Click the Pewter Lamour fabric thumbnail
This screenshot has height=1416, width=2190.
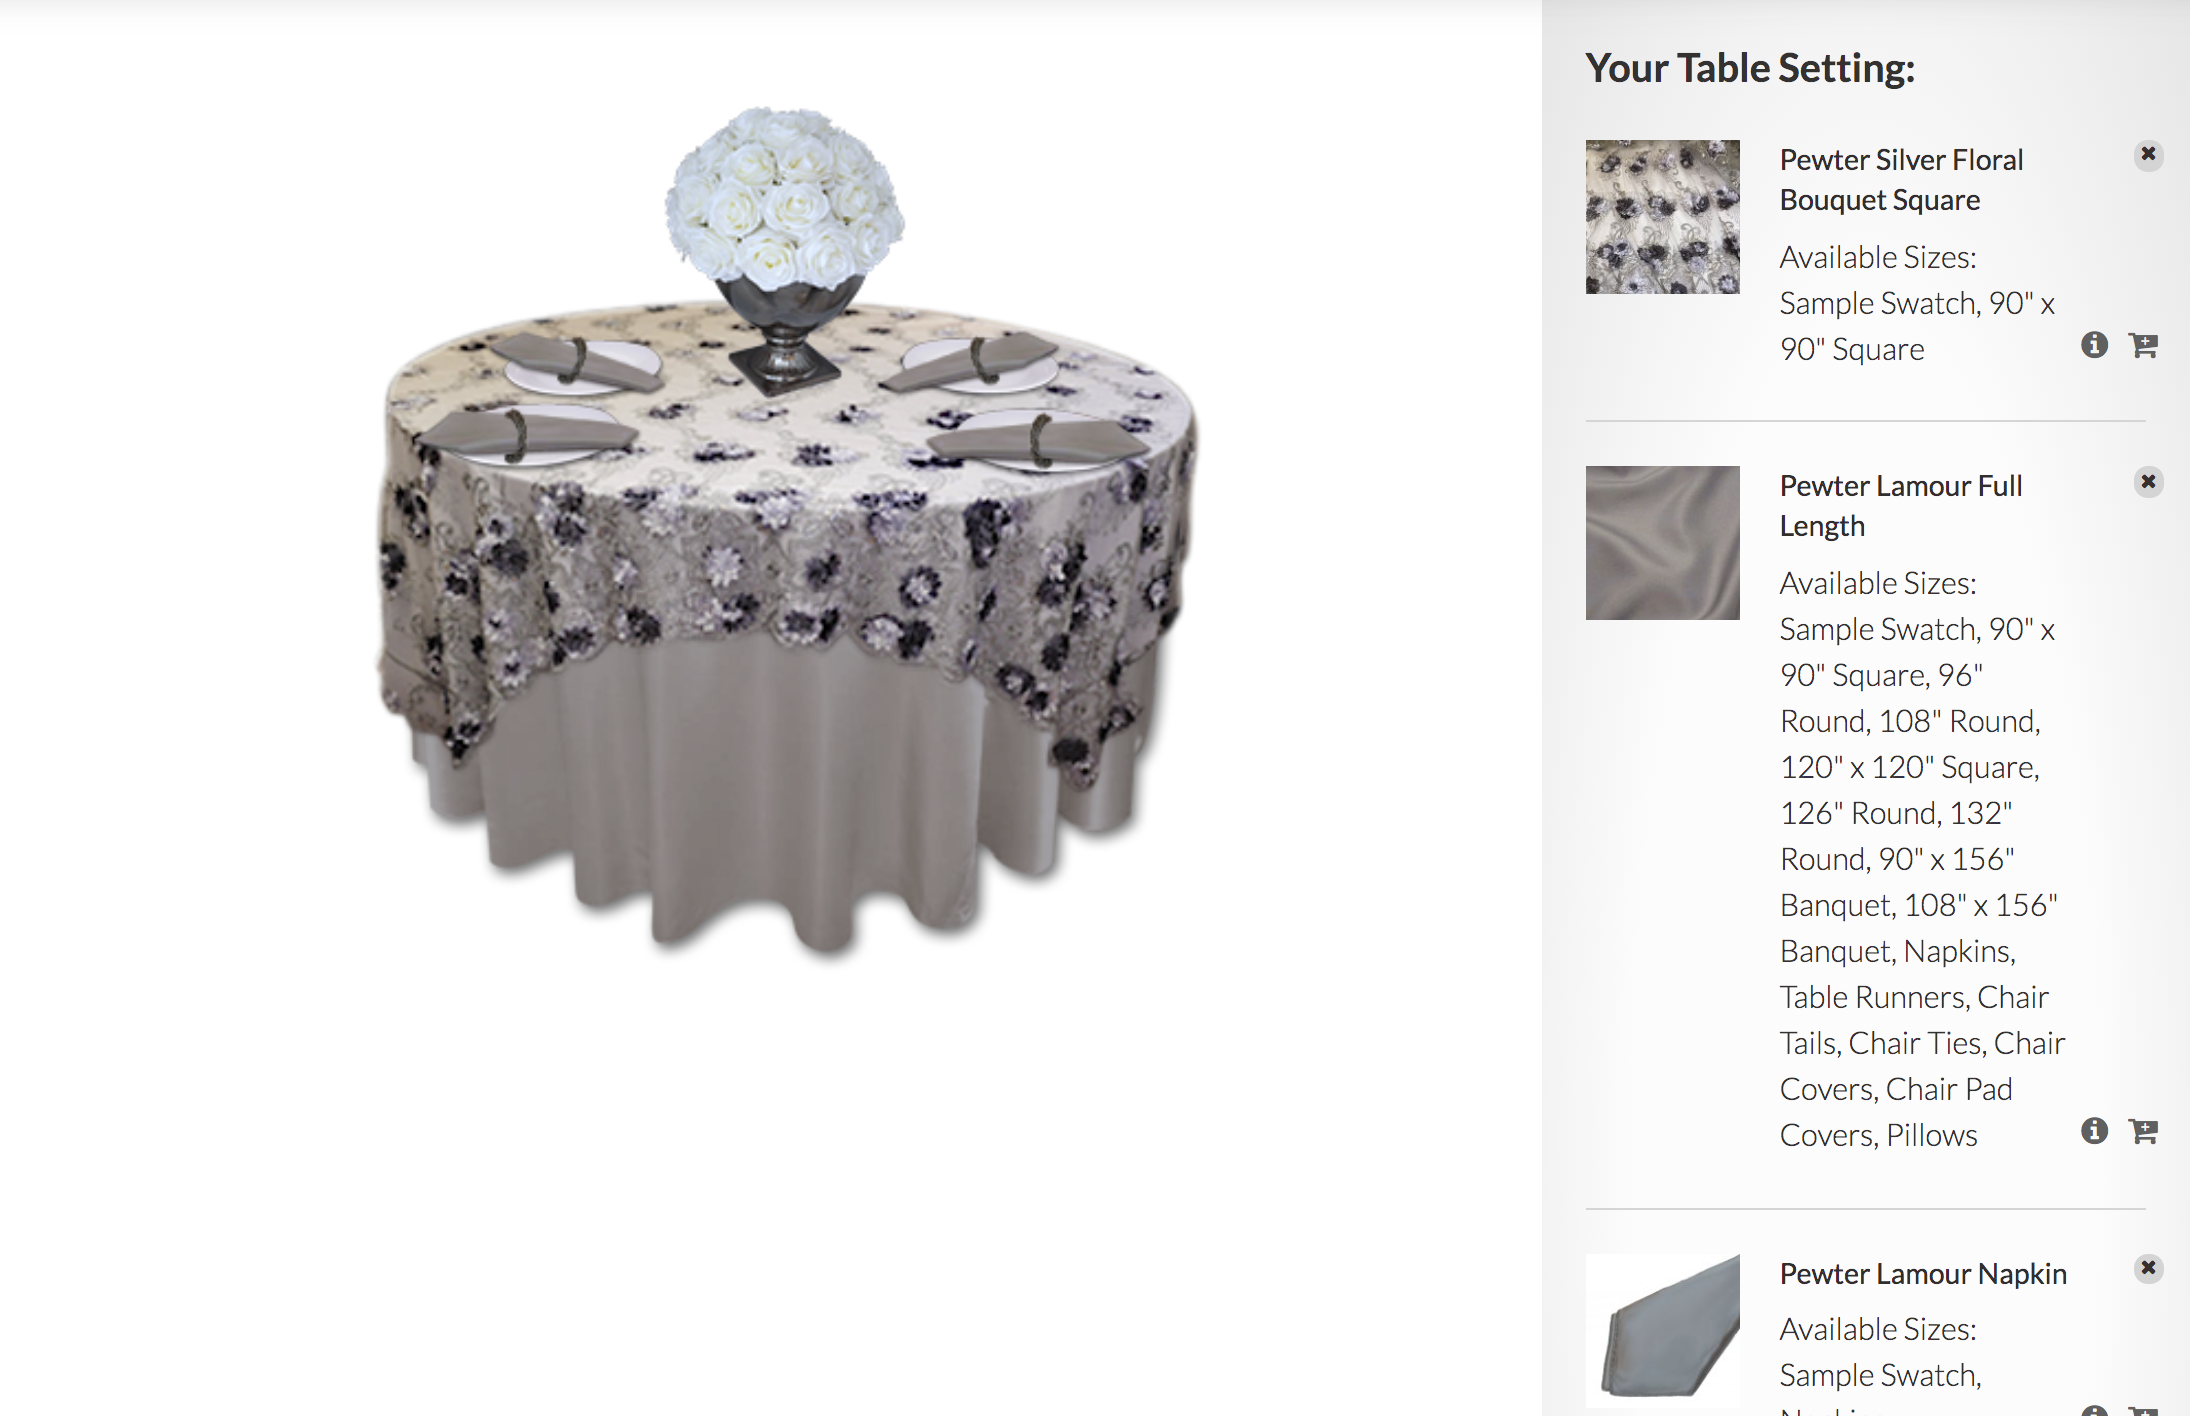(x=1662, y=543)
